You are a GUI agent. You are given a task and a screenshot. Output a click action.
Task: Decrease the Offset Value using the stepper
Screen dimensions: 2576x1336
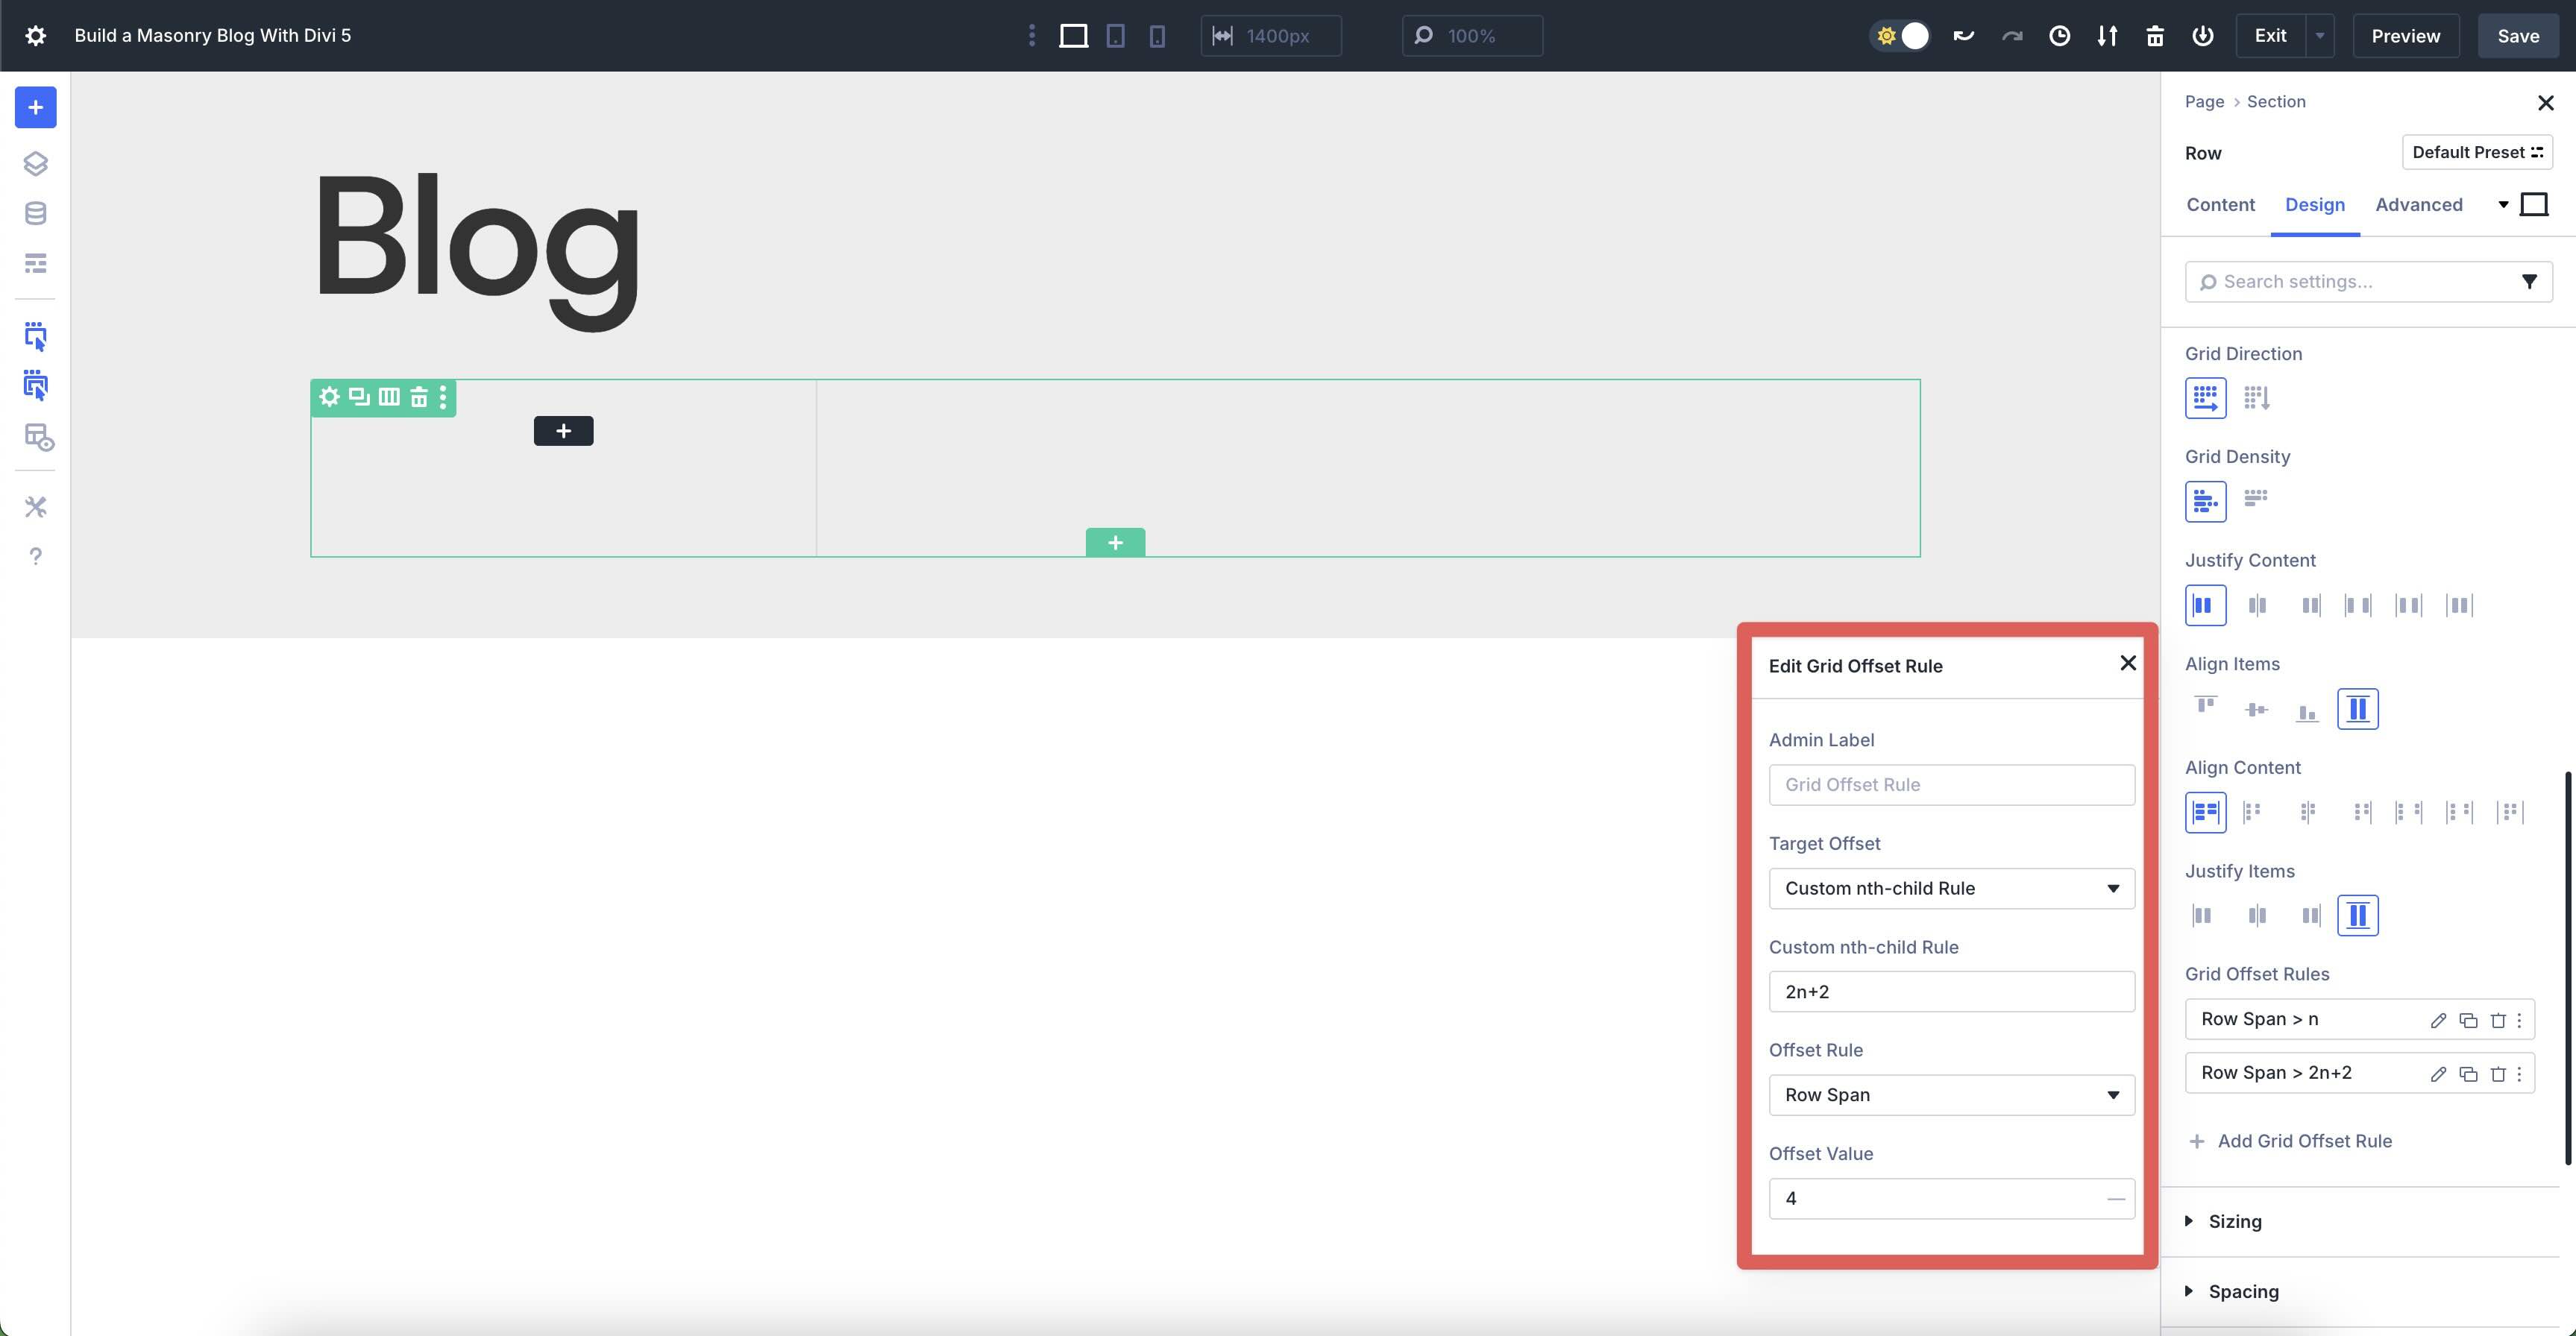point(2115,1198)
